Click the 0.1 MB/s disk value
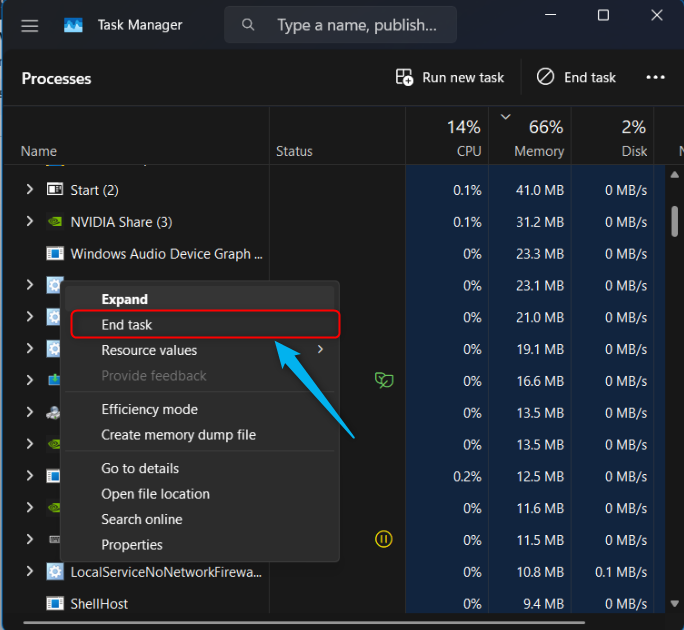 [x=621, y=572]
